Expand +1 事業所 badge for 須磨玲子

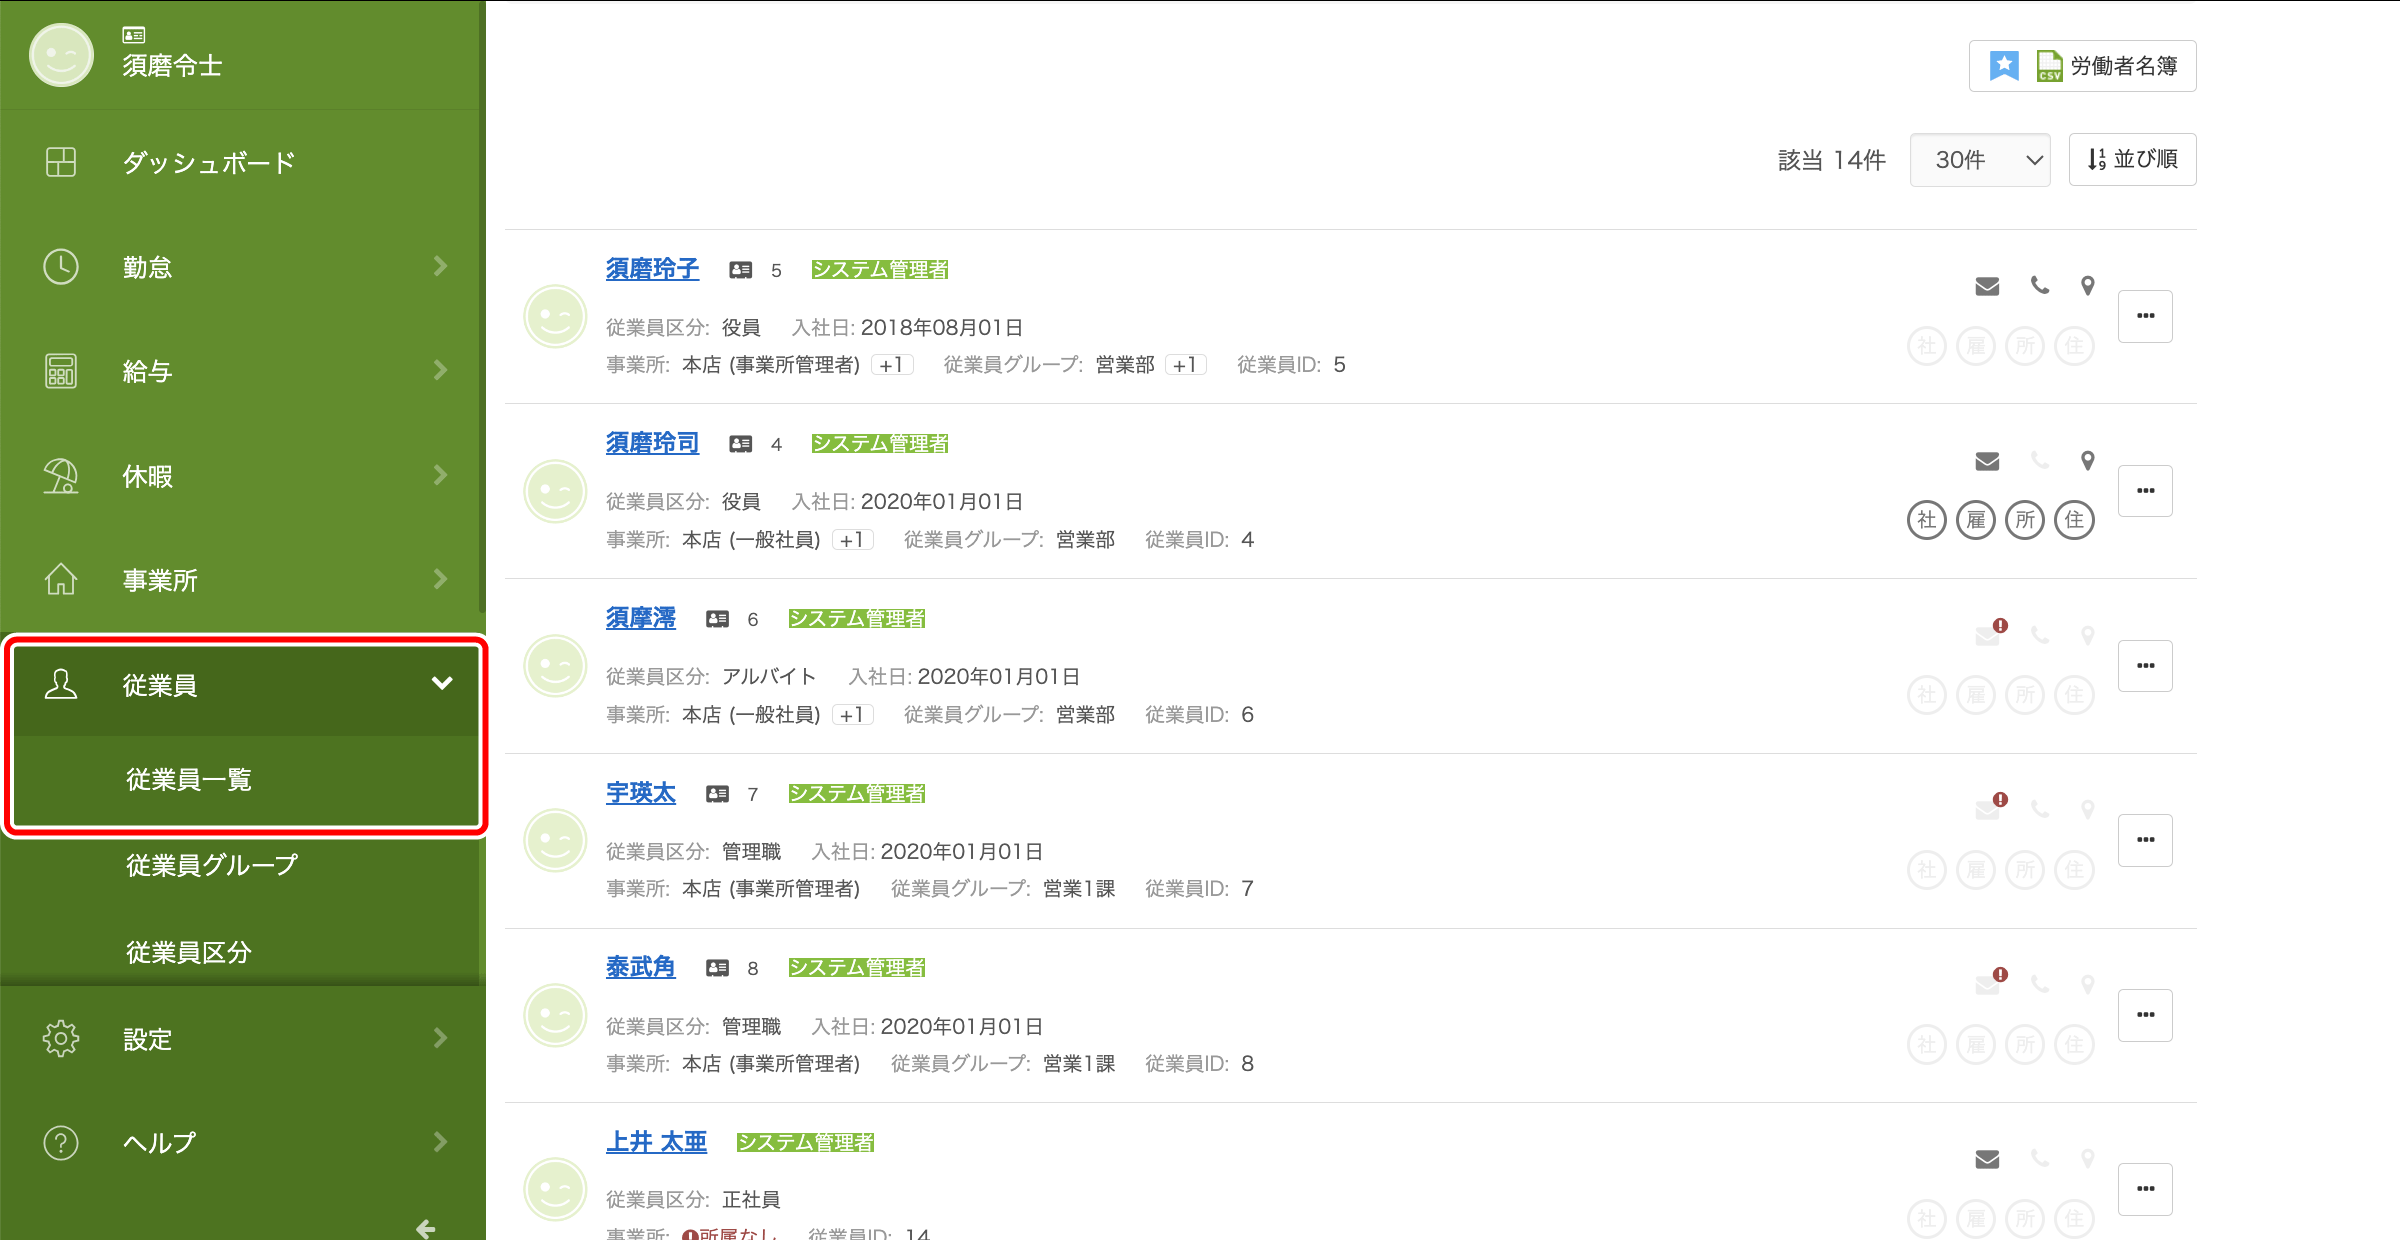pyautogui.click(x=891, y=365)
